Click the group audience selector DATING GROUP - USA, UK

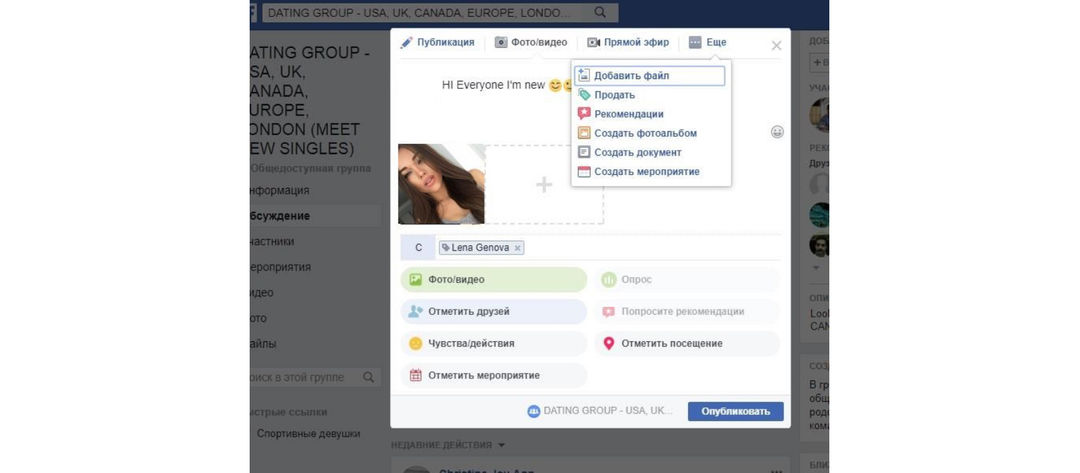pos(600,411)
